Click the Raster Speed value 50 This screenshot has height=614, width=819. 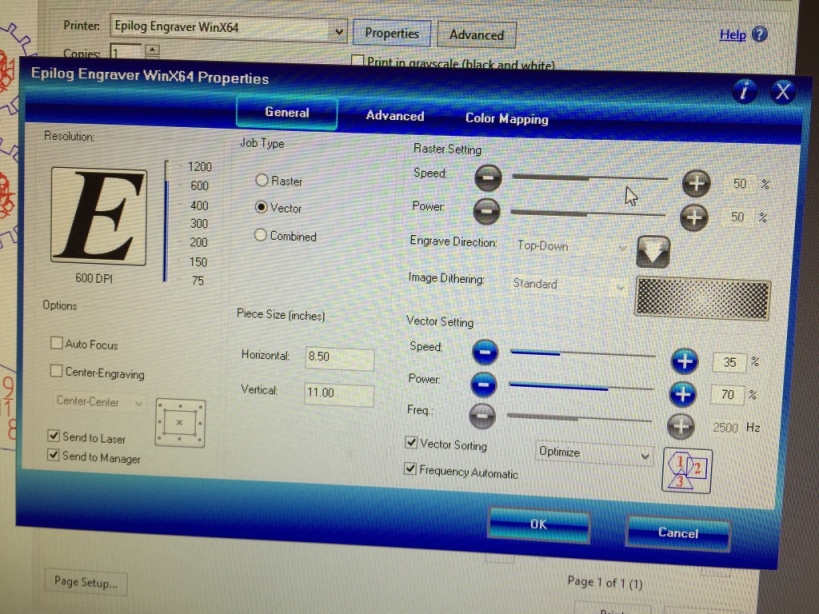click(x=739, y=183)
